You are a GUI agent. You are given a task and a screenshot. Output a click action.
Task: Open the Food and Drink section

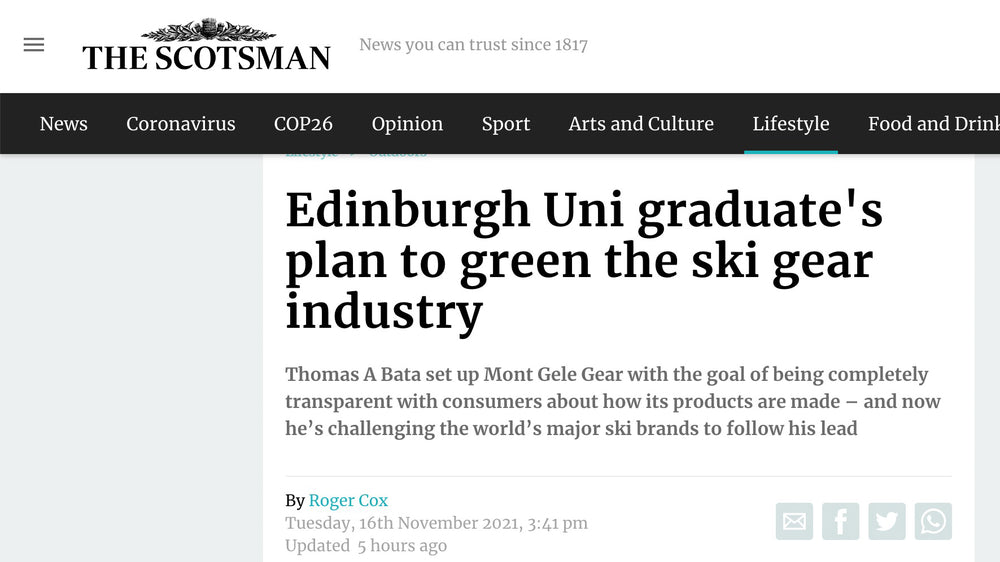click(x=932, y=124)
